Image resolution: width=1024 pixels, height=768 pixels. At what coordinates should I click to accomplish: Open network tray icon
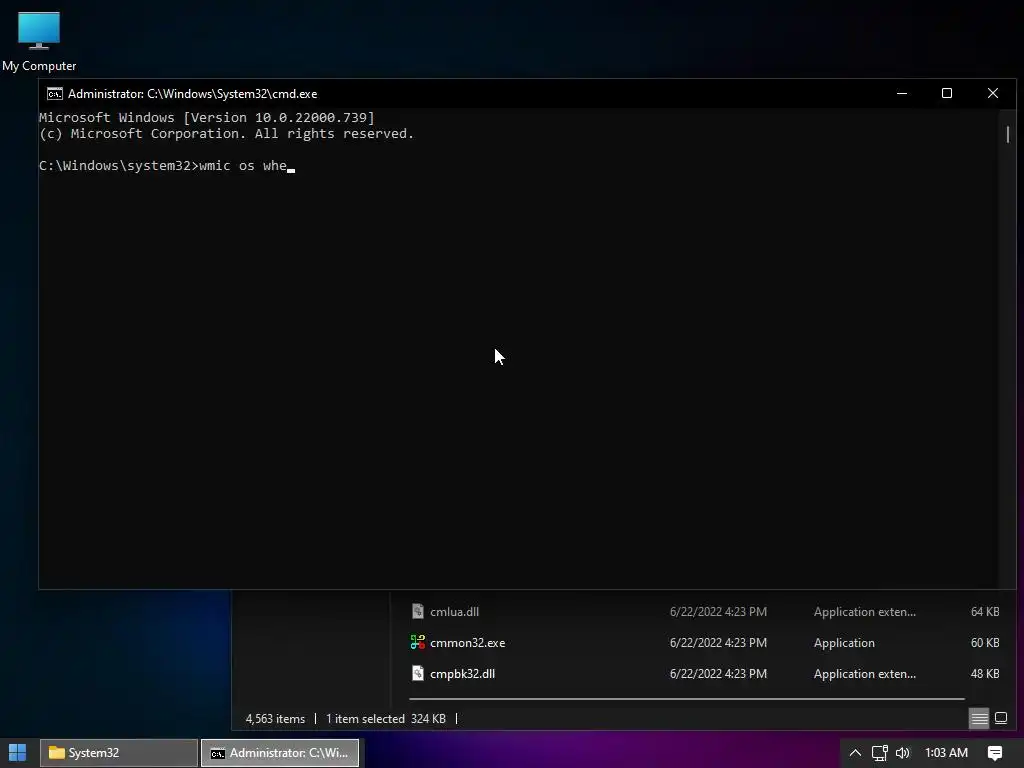879,752
